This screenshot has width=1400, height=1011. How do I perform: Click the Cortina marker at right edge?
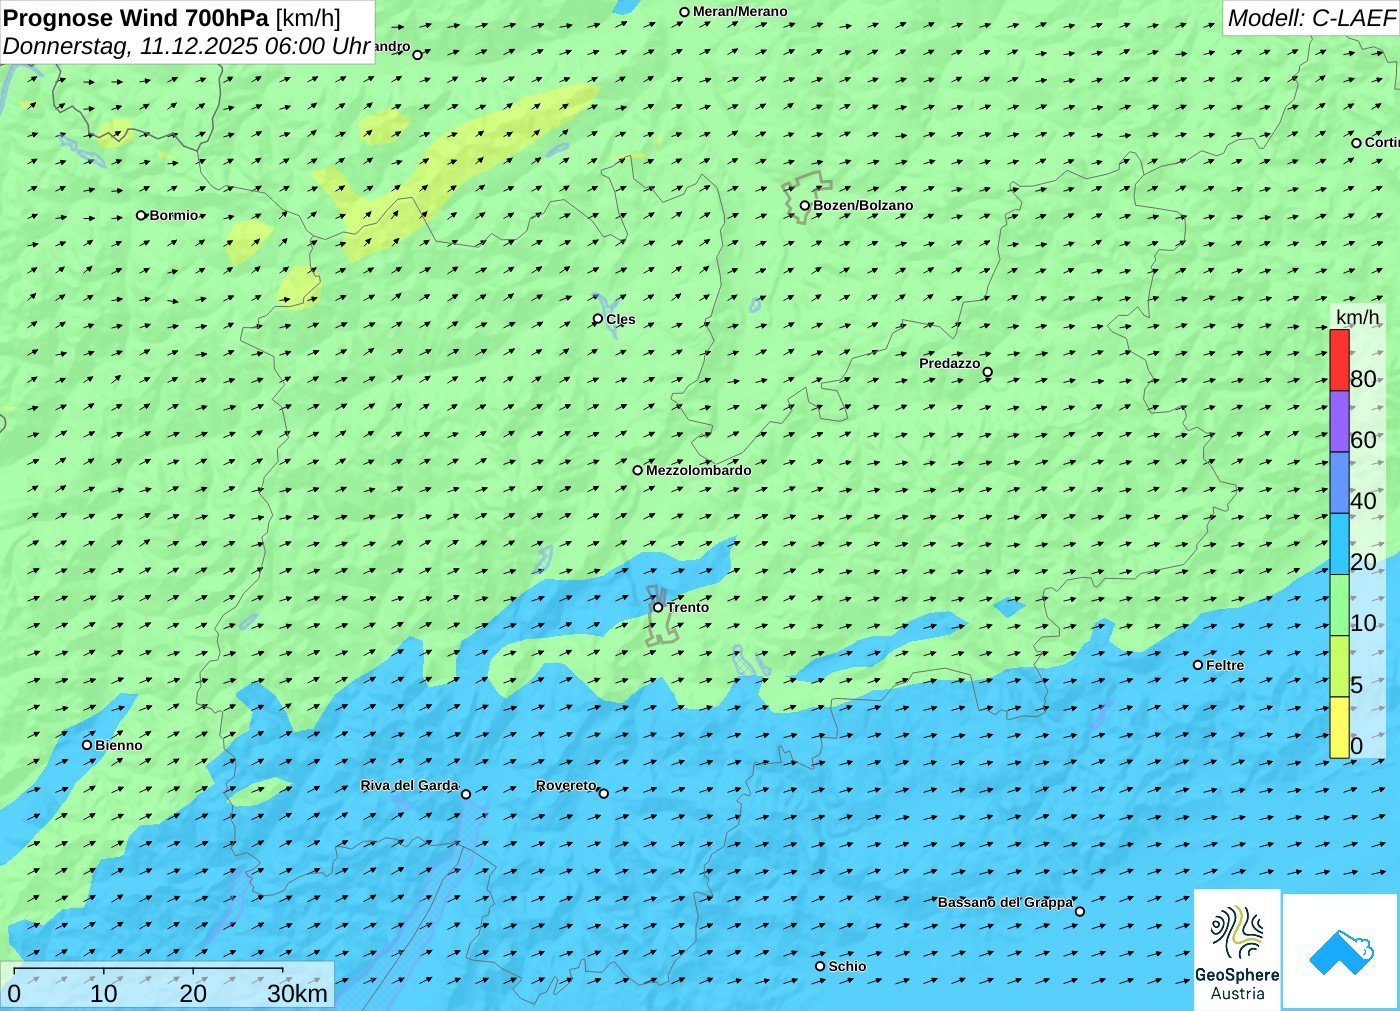coord(1357,143)
